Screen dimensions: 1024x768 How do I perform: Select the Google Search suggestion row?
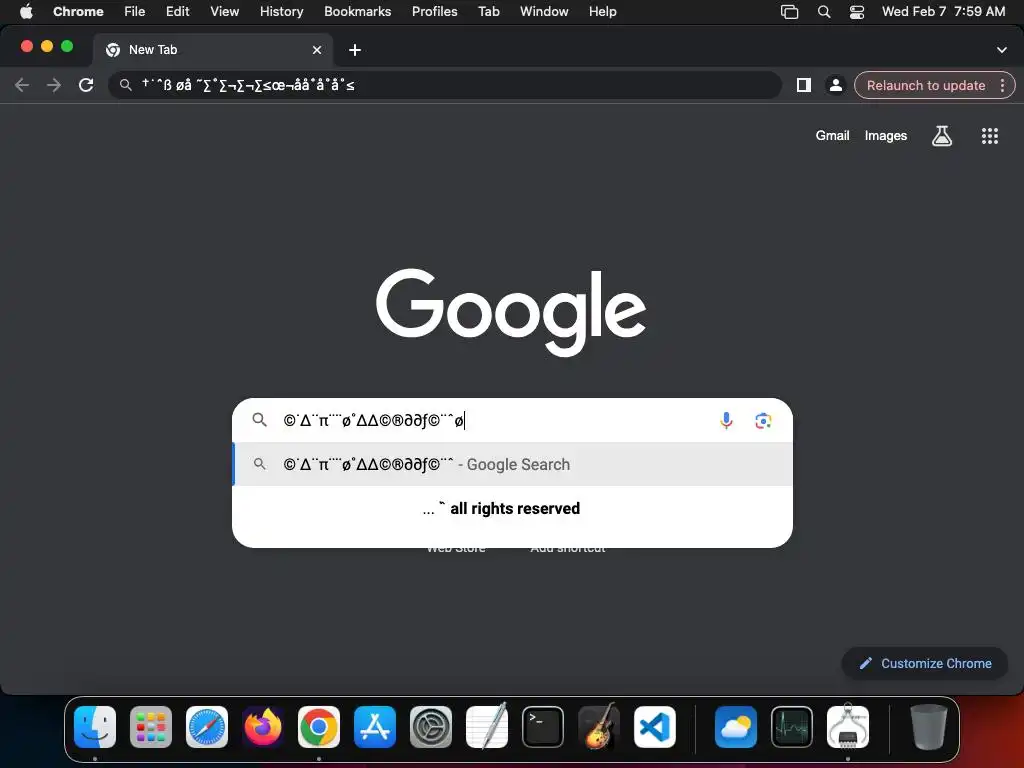pos(513,464)
